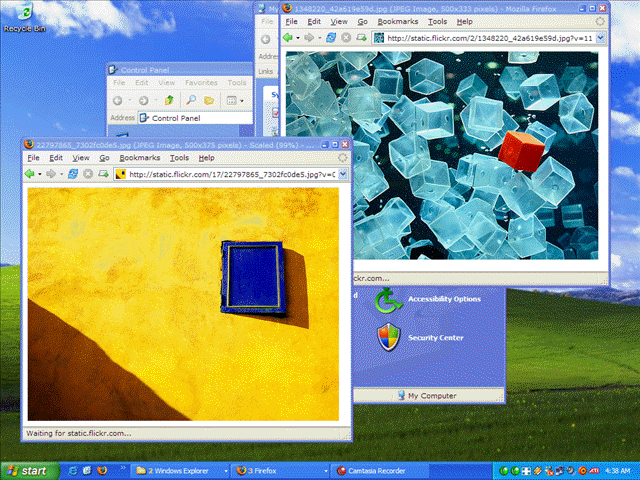Click 3 Firefox taskbar group button

click(282, 471)
